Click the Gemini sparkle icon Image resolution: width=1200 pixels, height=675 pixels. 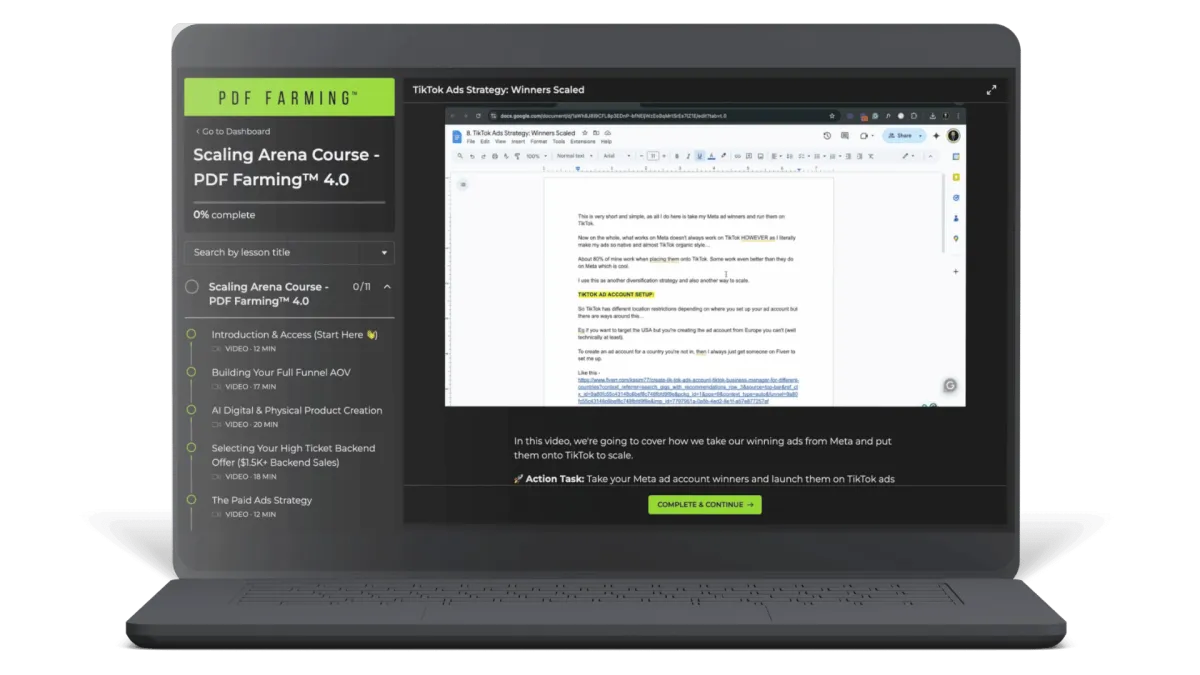(x=936, y=135)
